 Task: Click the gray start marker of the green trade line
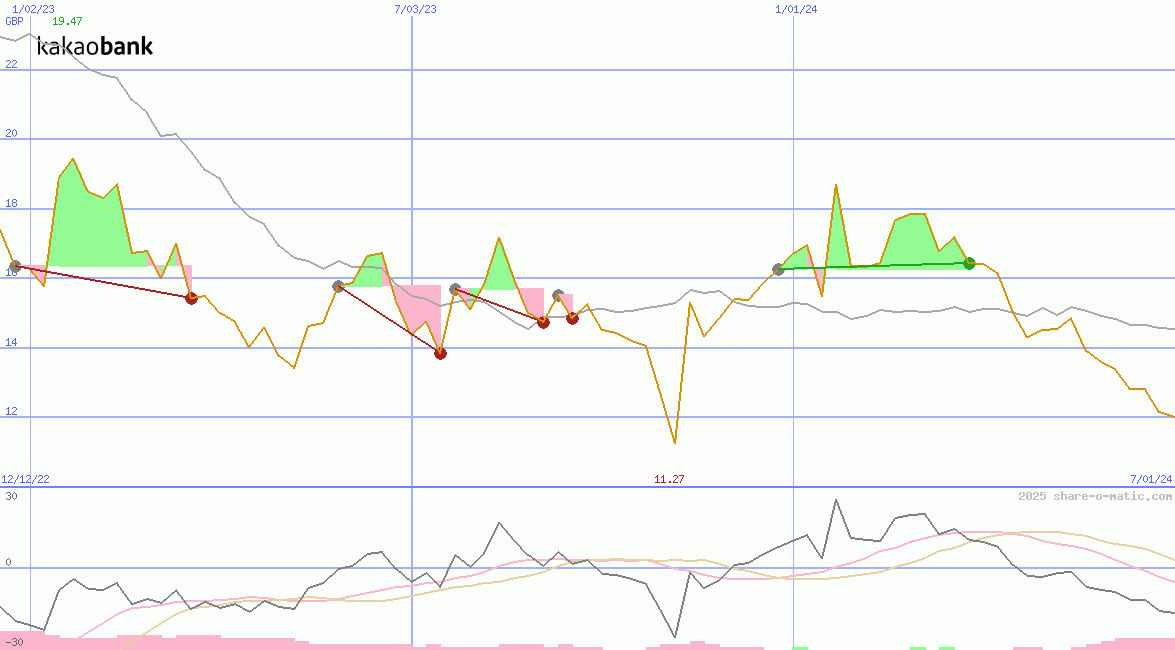click(779, 269)
